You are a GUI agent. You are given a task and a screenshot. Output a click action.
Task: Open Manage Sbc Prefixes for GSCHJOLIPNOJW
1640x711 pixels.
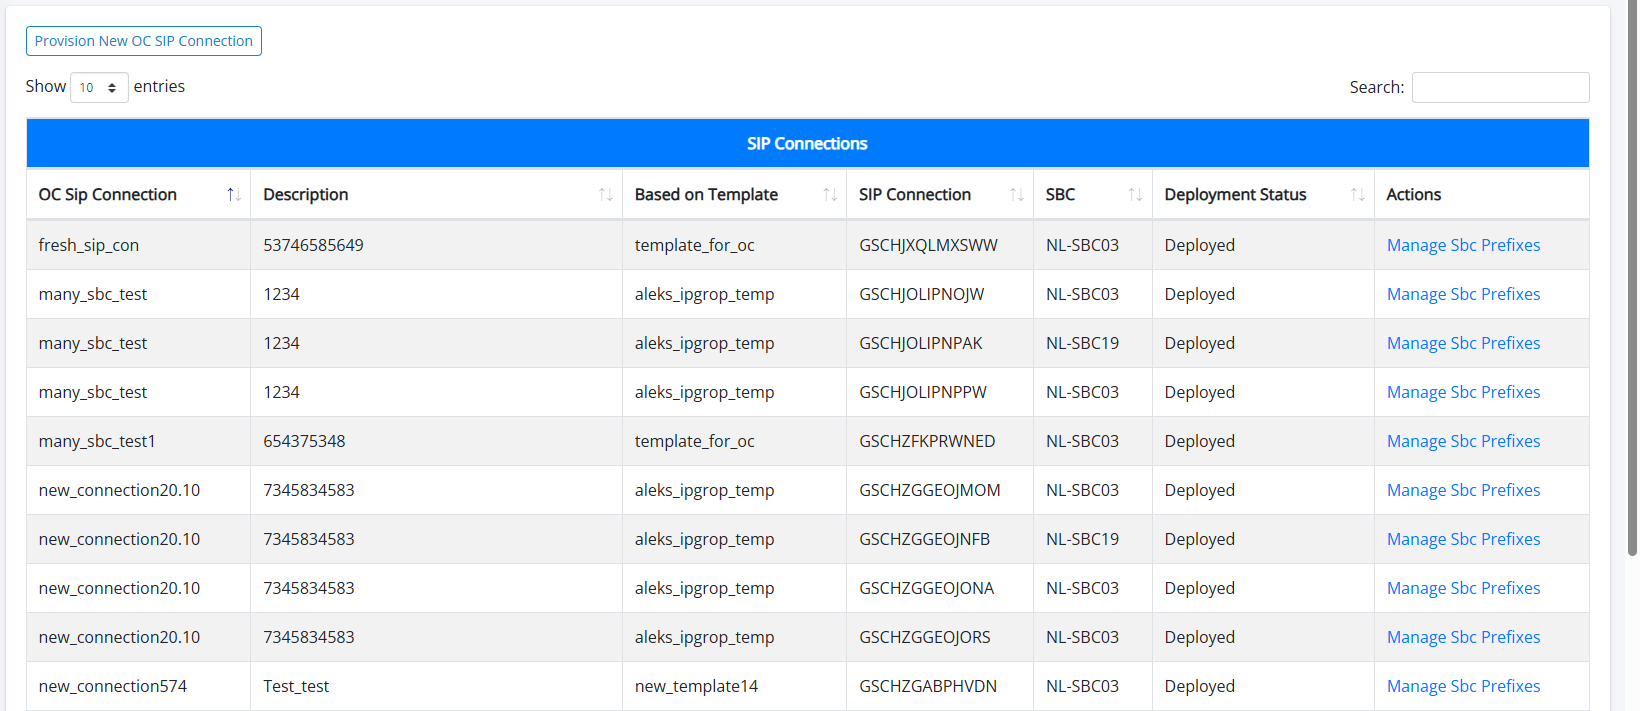tap(1463, 295)
